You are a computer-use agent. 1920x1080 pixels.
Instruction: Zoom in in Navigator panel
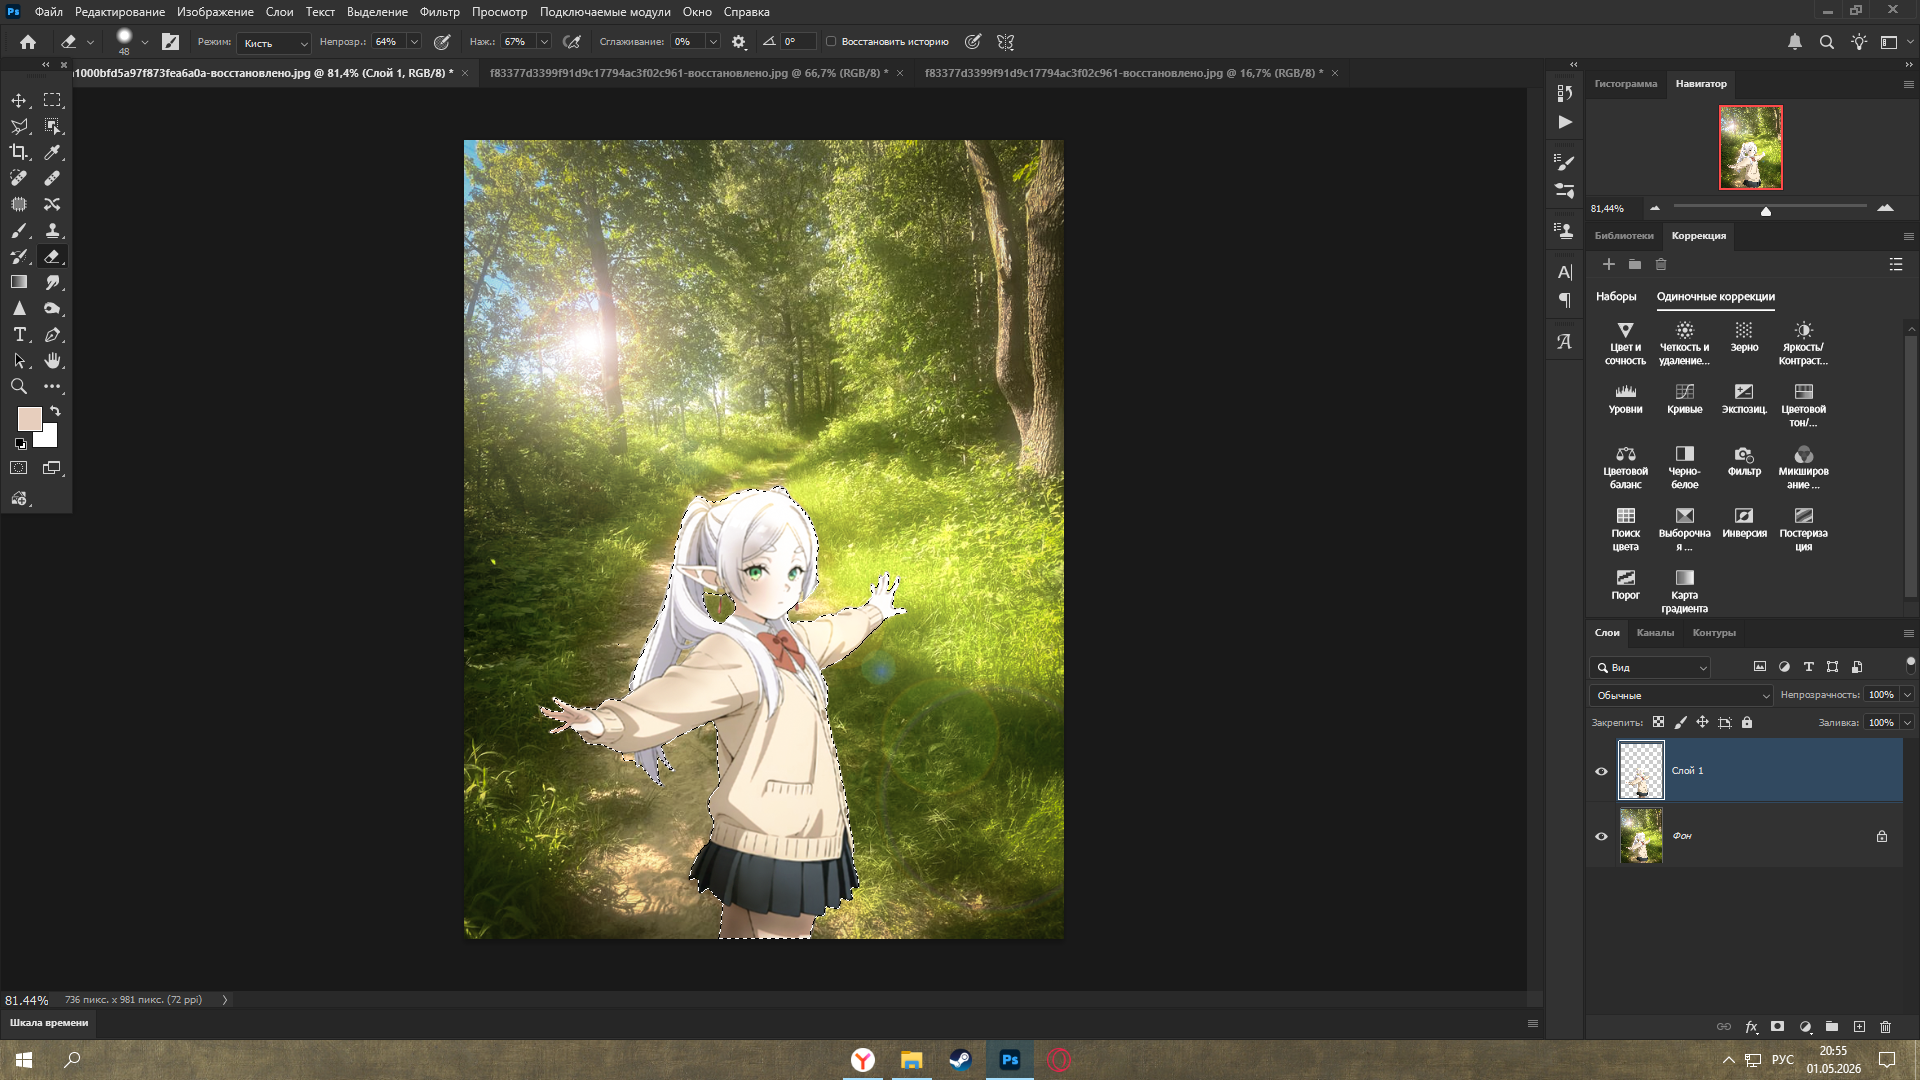(1885, 208)
